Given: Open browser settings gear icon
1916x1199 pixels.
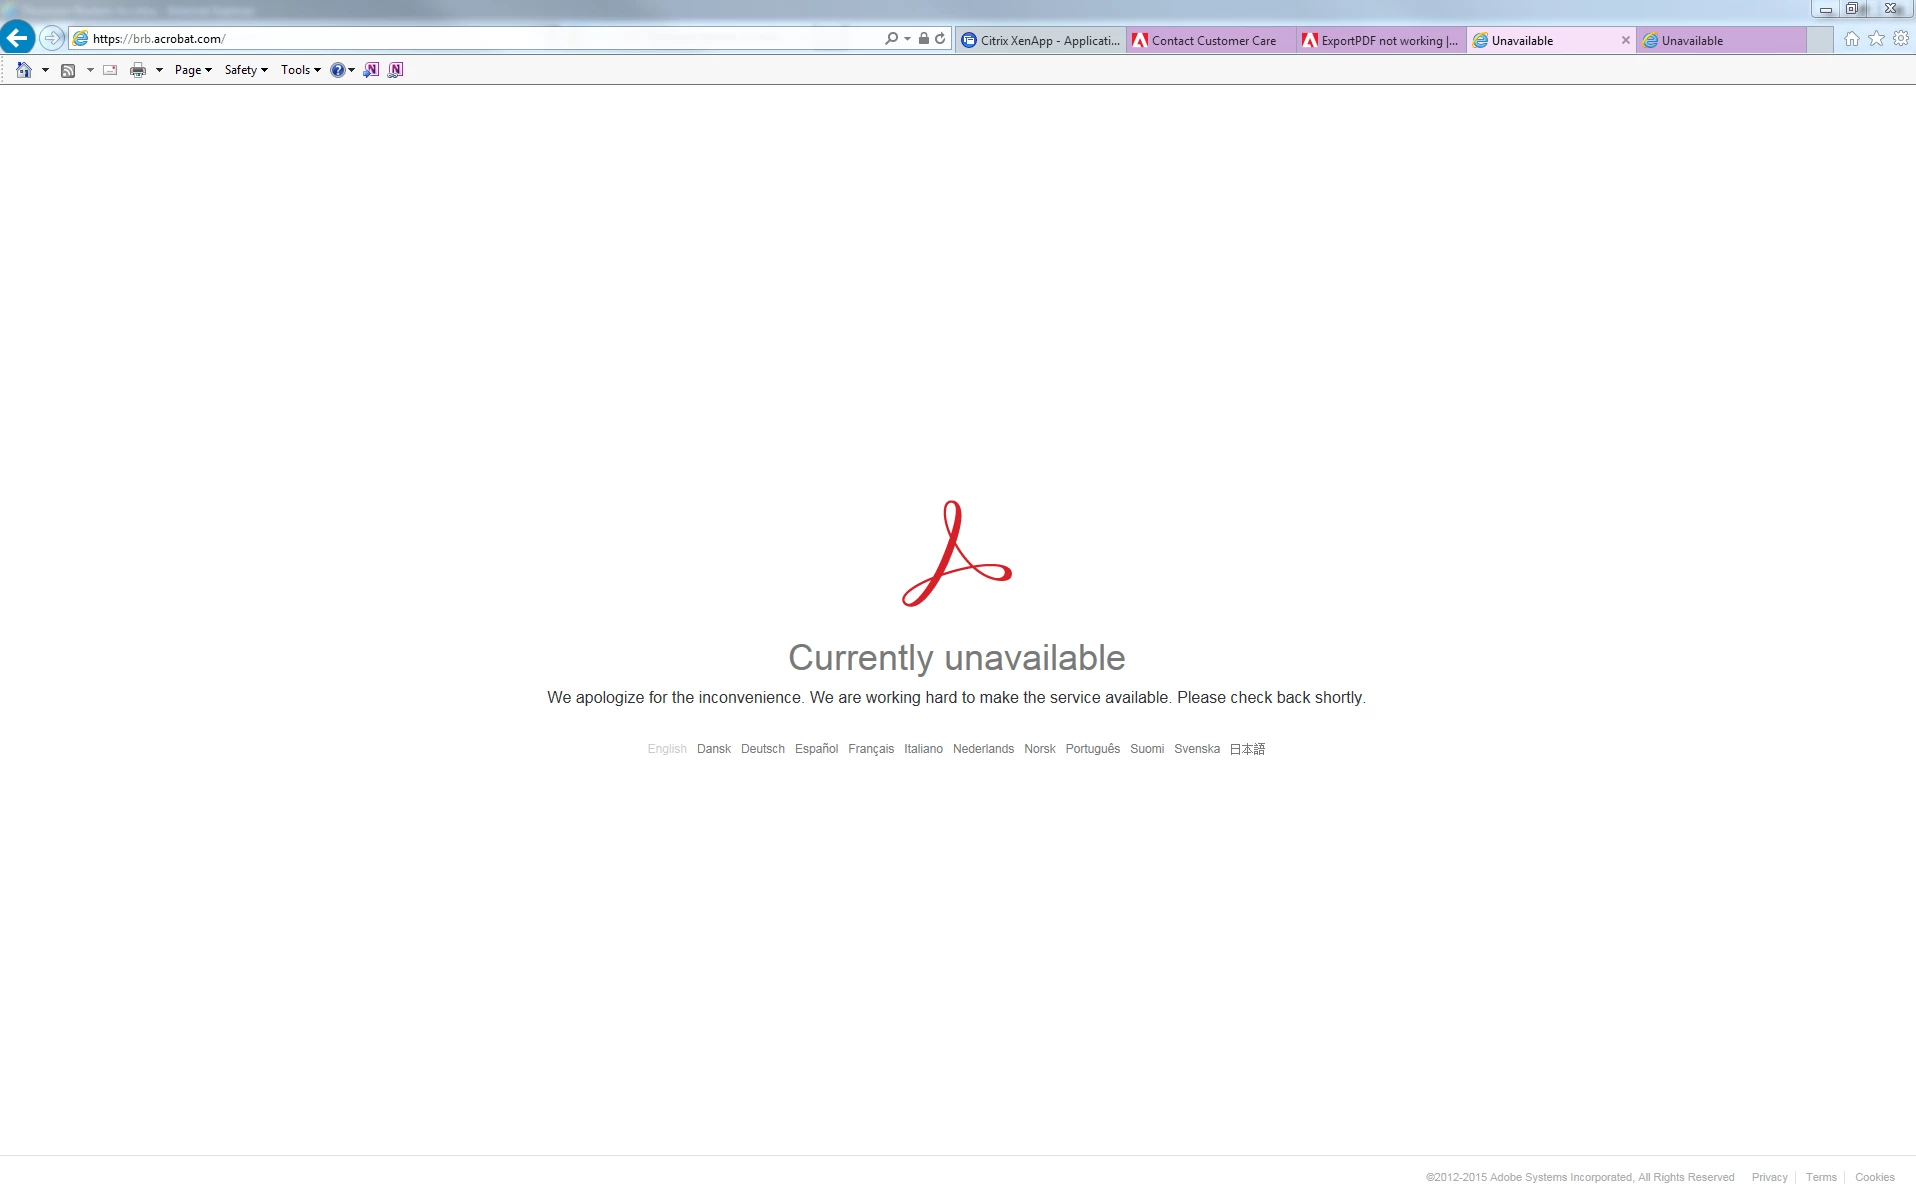Looking at the screenshot, I should 1901,39.
